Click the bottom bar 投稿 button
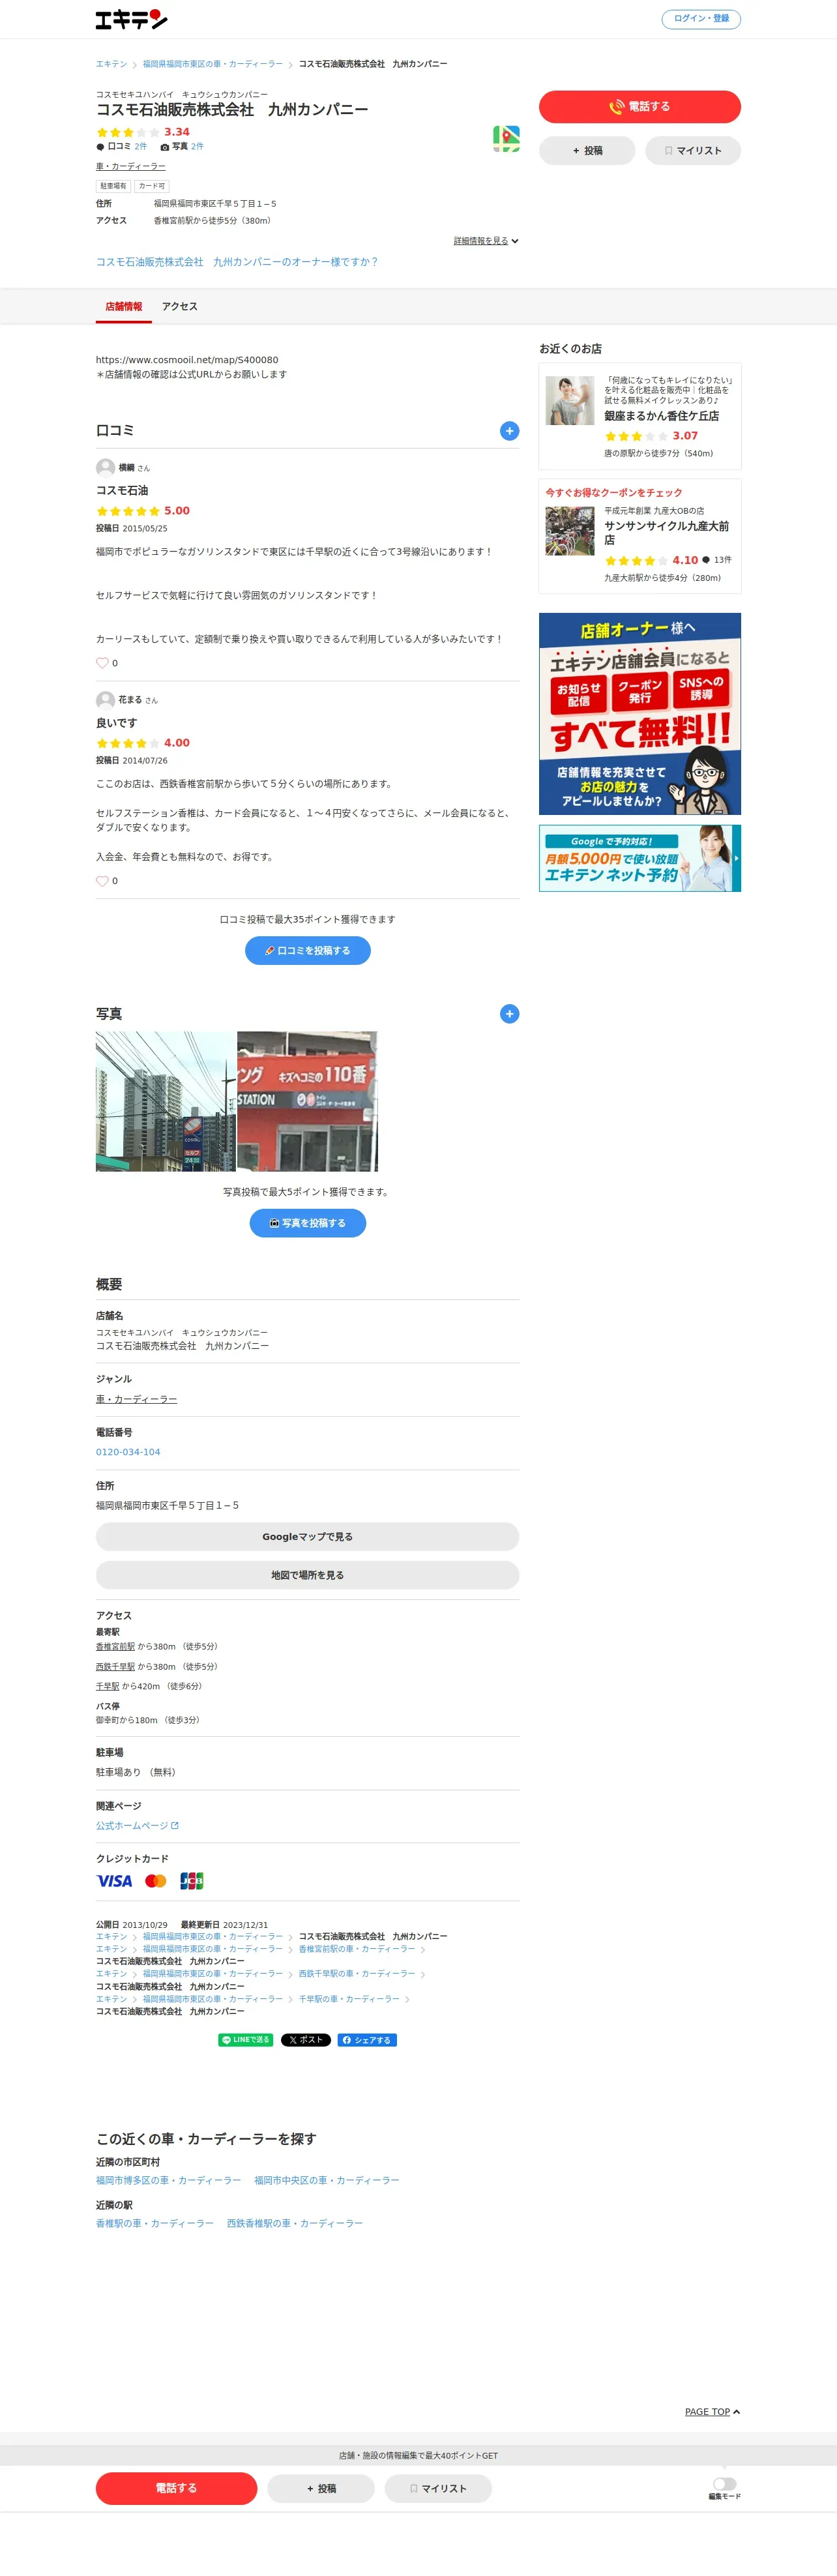Screen dimensions: 837x2576 [x=321, y=2488]
